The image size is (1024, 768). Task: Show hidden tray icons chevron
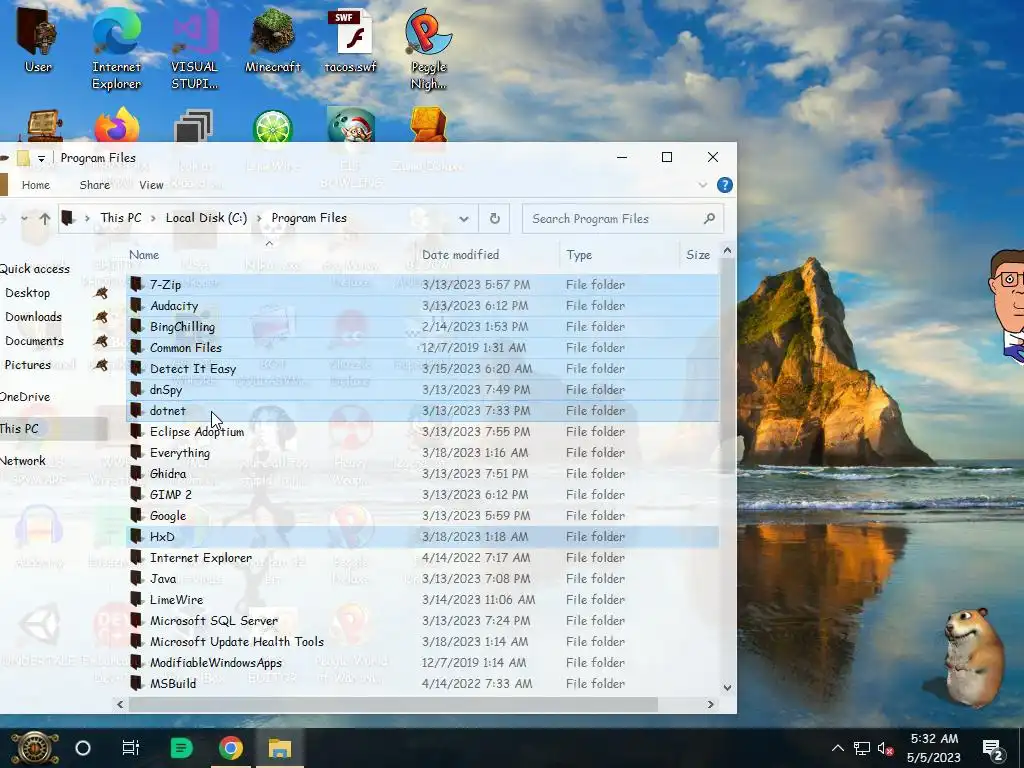coord(837,748)
